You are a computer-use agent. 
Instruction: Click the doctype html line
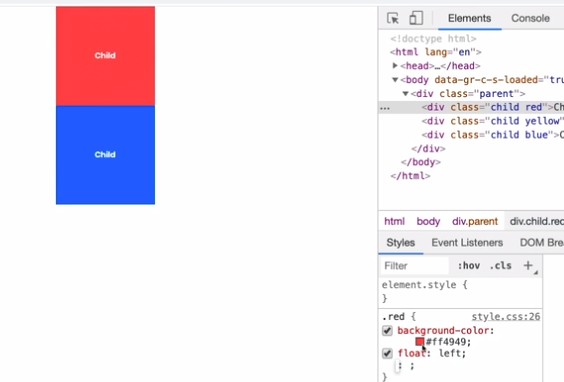coord(433,38)
